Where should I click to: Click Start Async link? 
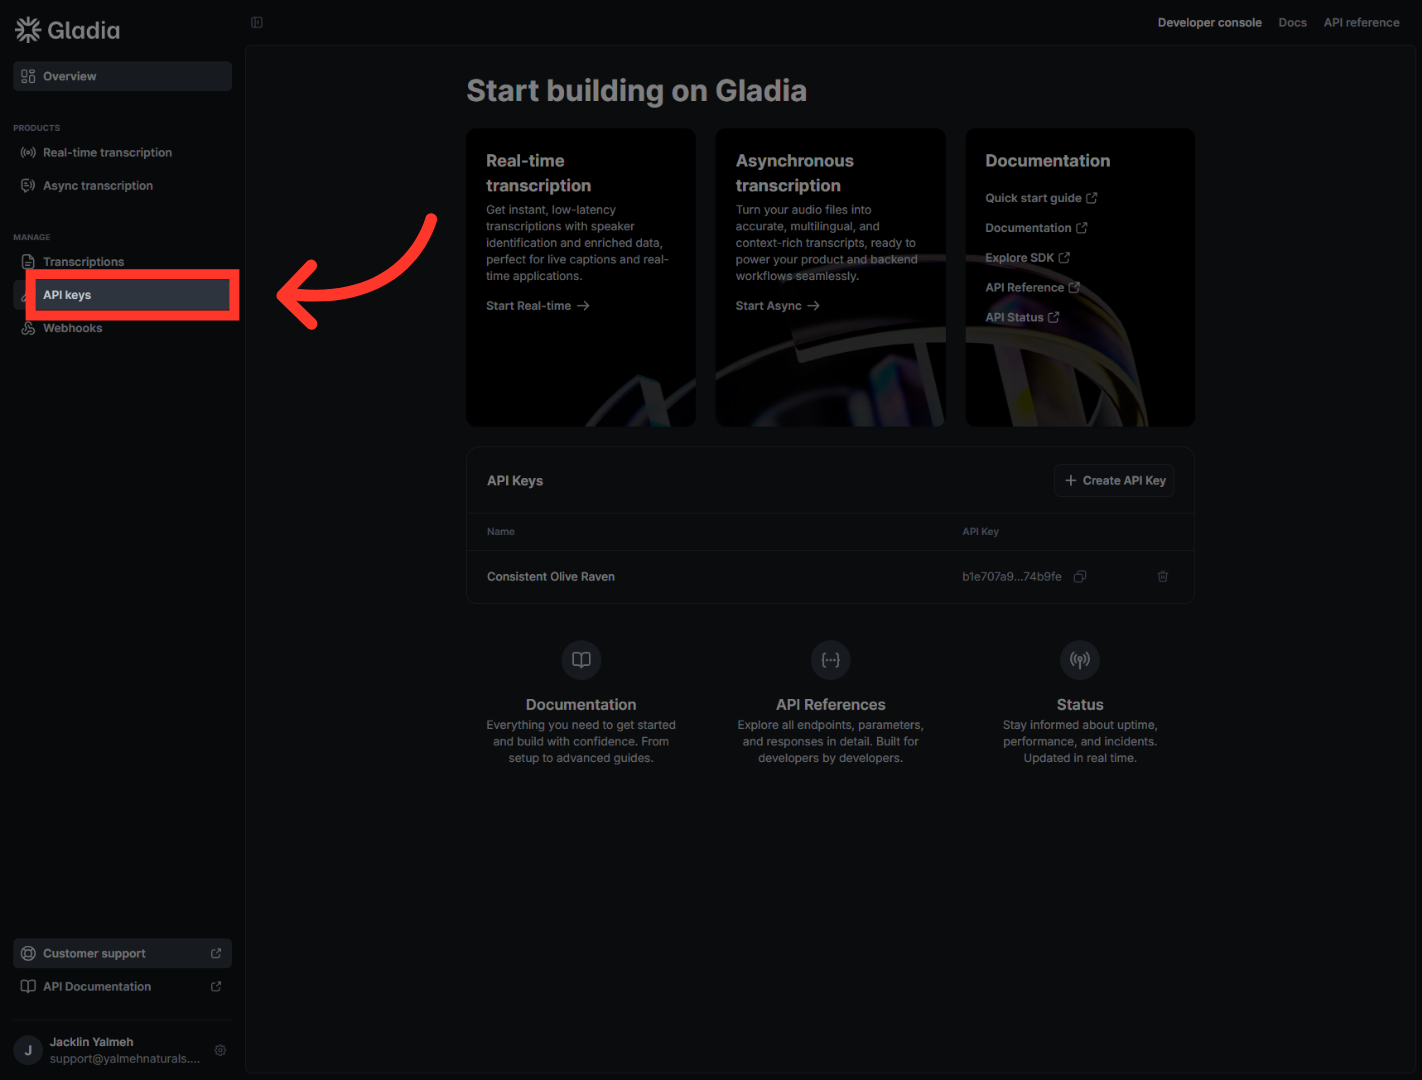[778, 306]
